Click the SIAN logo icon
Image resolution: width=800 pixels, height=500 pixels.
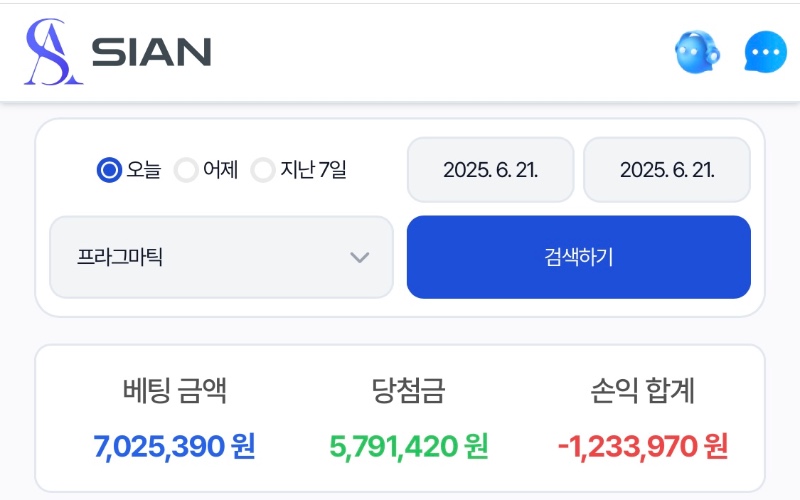[x=53, y=52]
